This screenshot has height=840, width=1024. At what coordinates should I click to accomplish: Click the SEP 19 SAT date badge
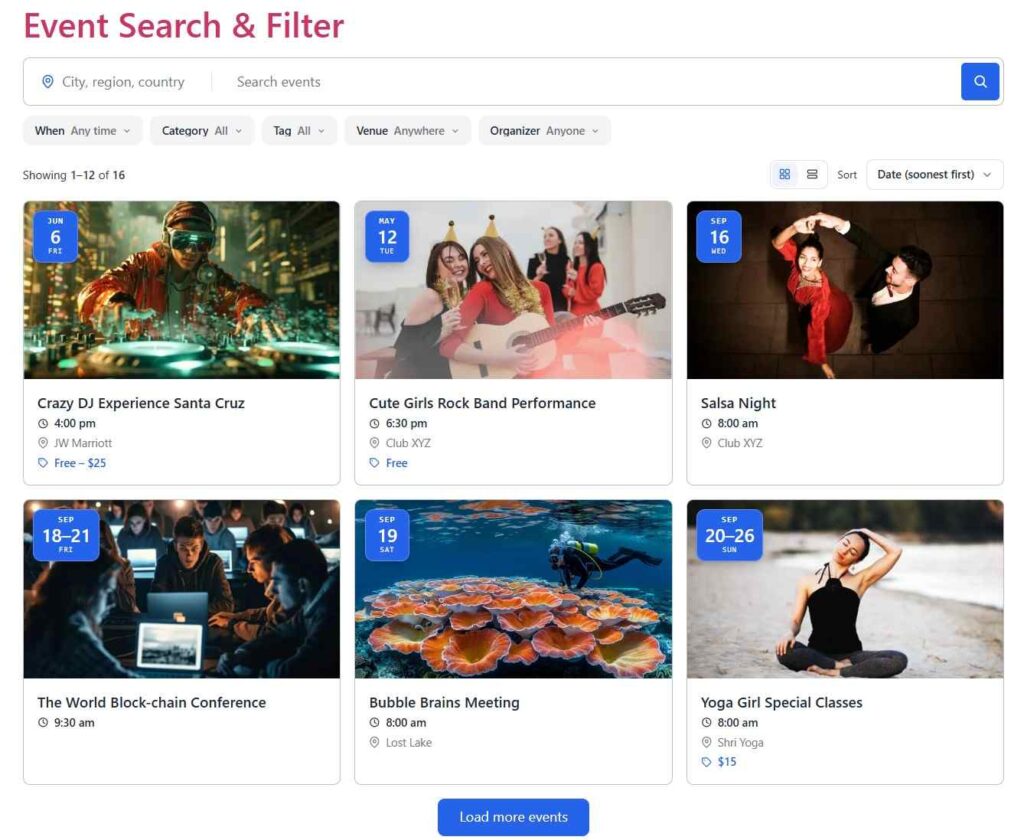(x=387, y=535)
